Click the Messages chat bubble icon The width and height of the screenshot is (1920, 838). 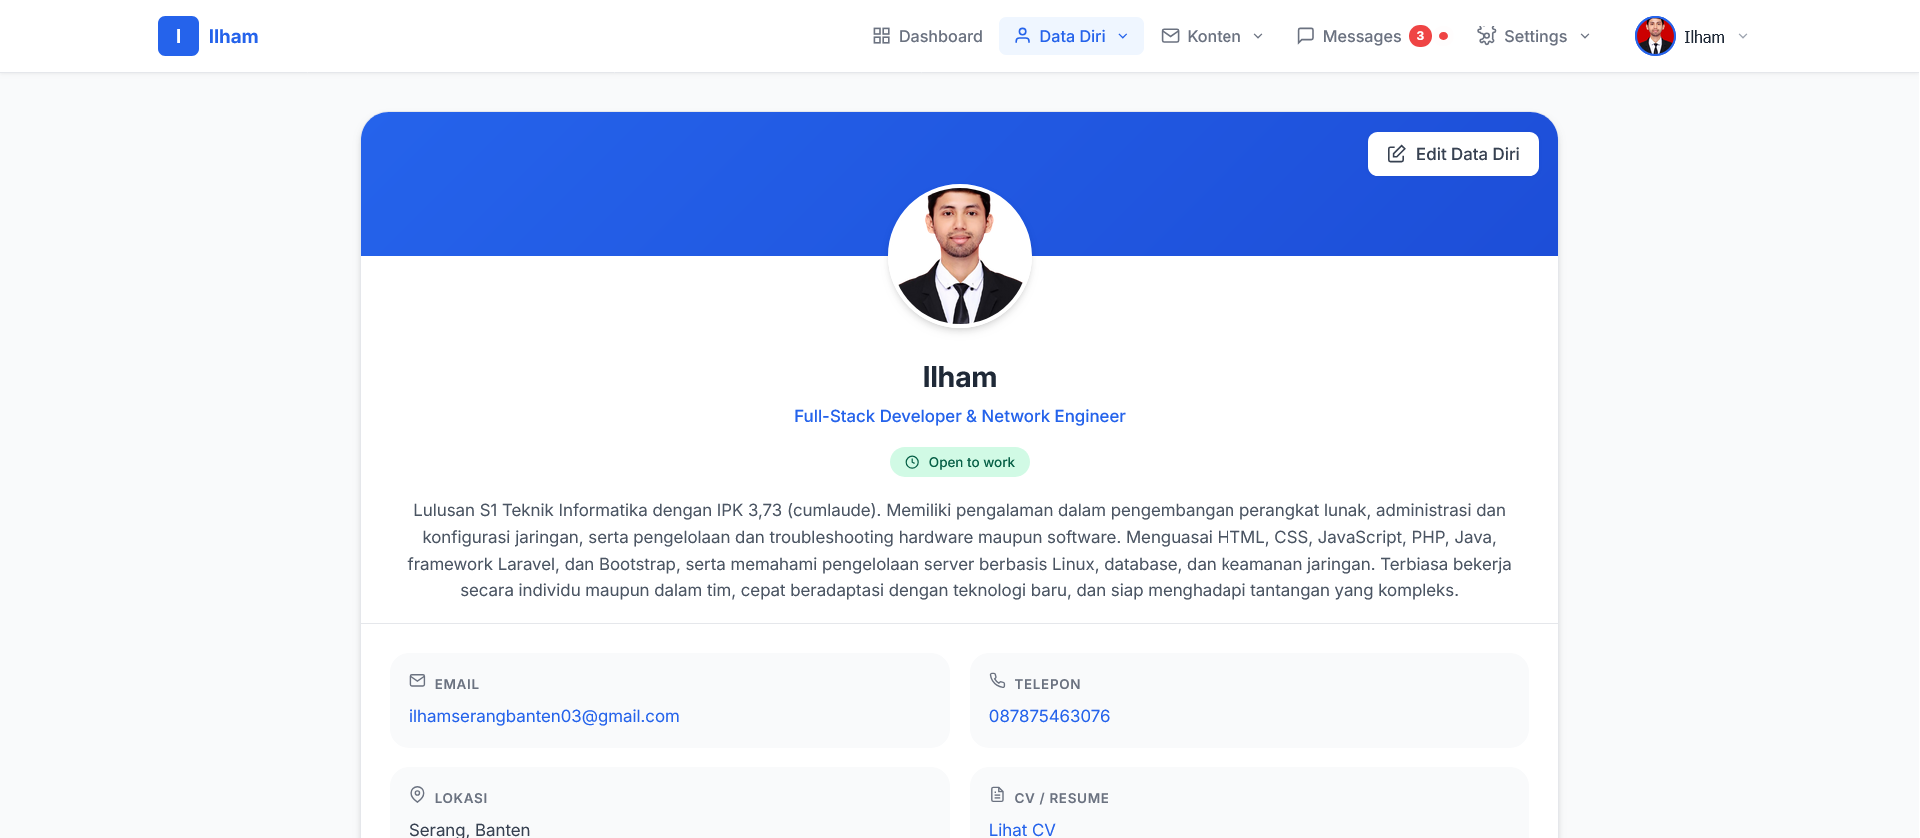click(1305, 36)
